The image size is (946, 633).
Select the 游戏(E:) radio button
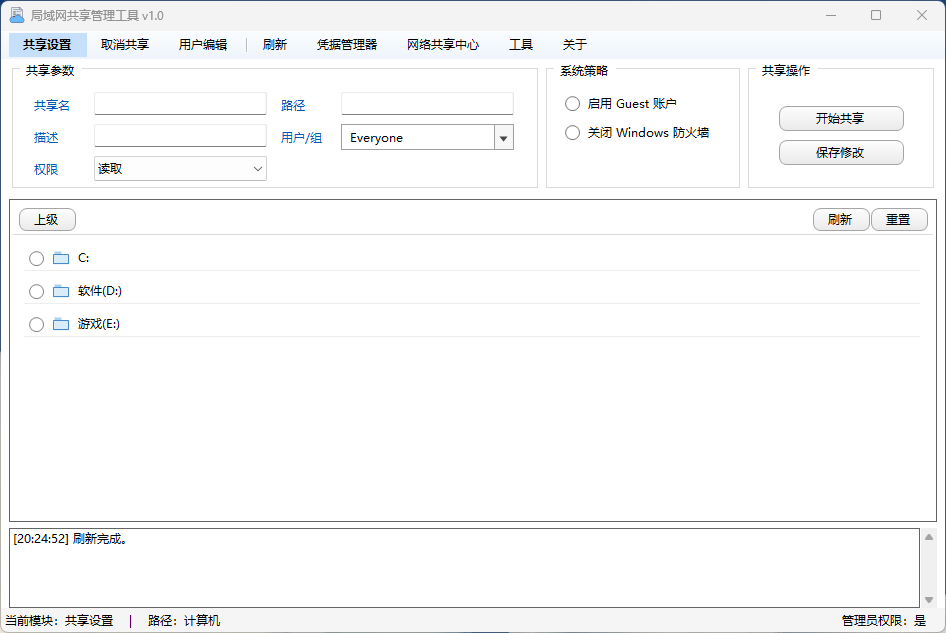(36, 324)
